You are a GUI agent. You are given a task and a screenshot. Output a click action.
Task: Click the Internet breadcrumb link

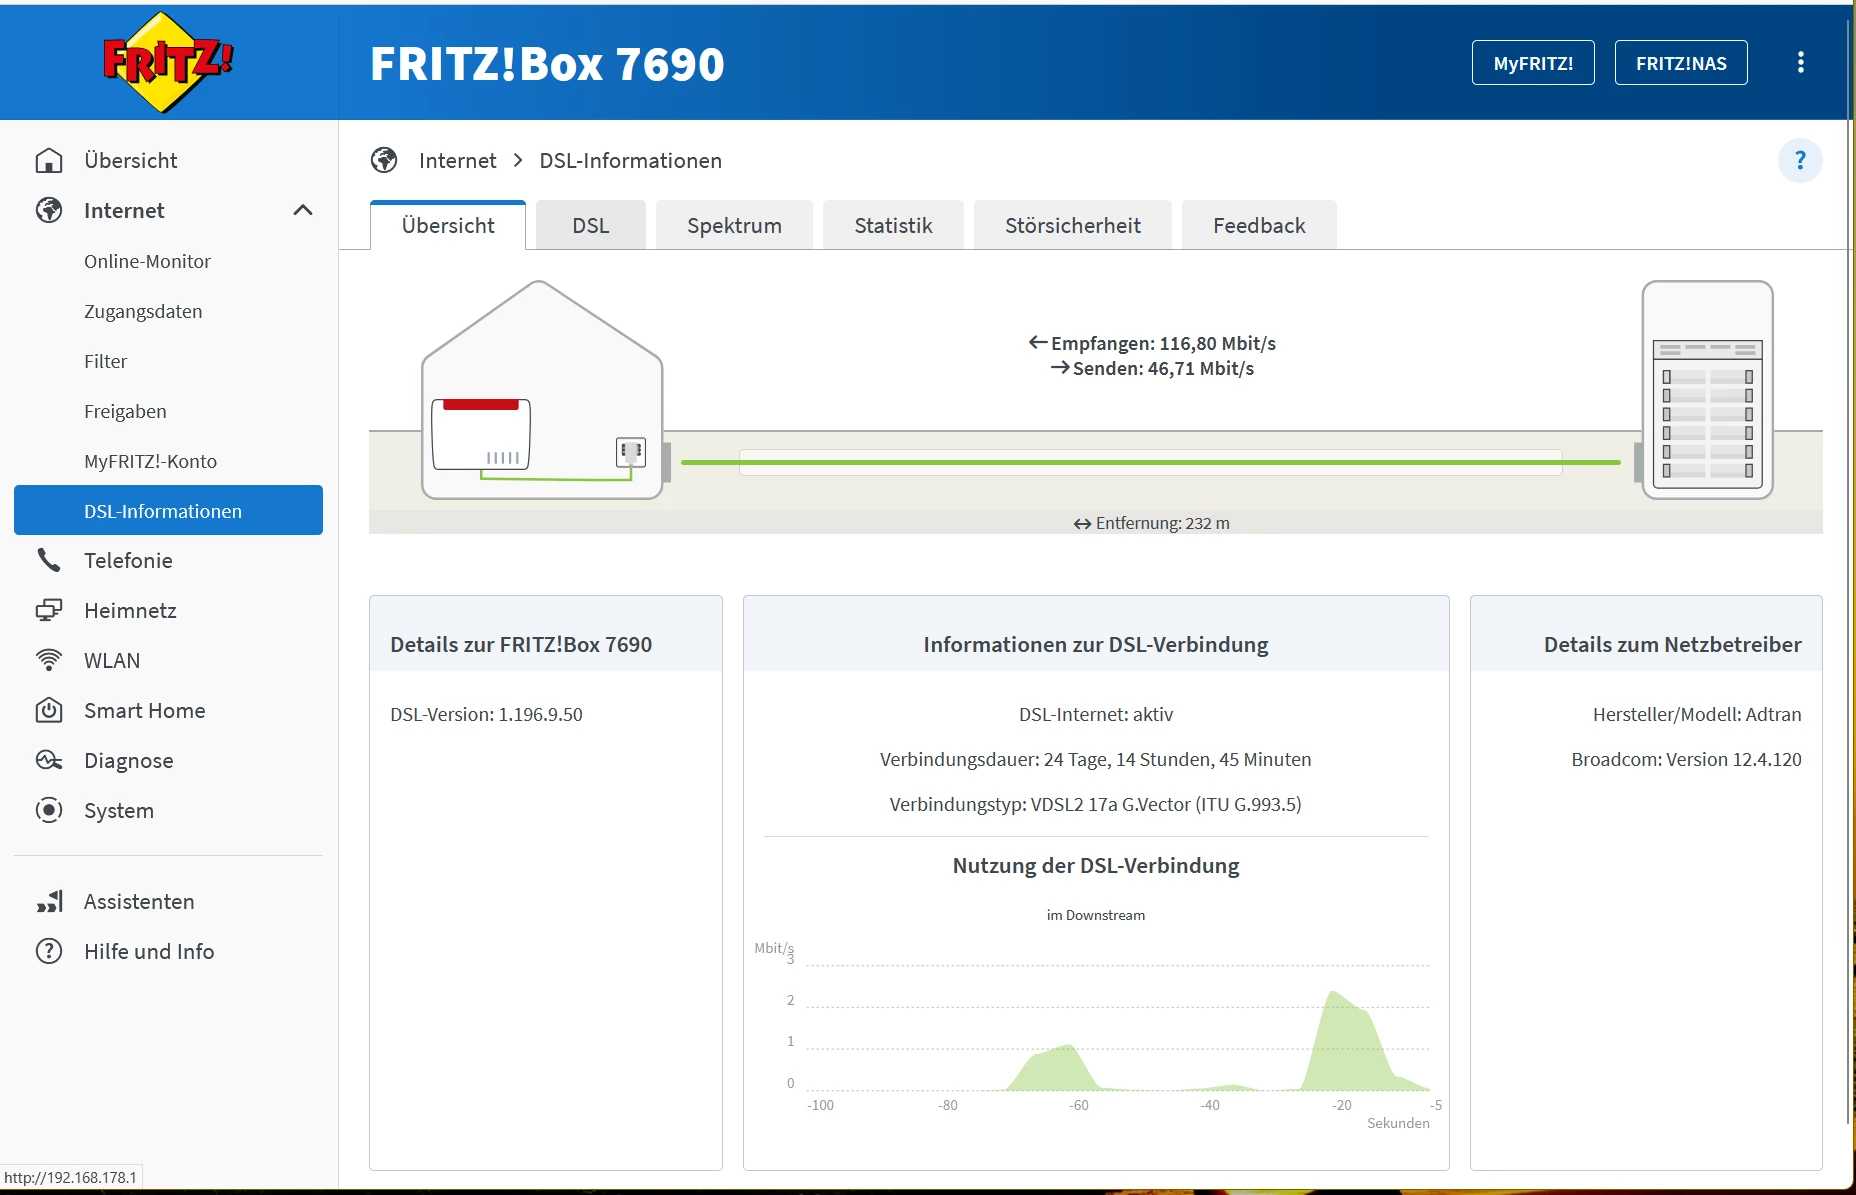[457, 161]
